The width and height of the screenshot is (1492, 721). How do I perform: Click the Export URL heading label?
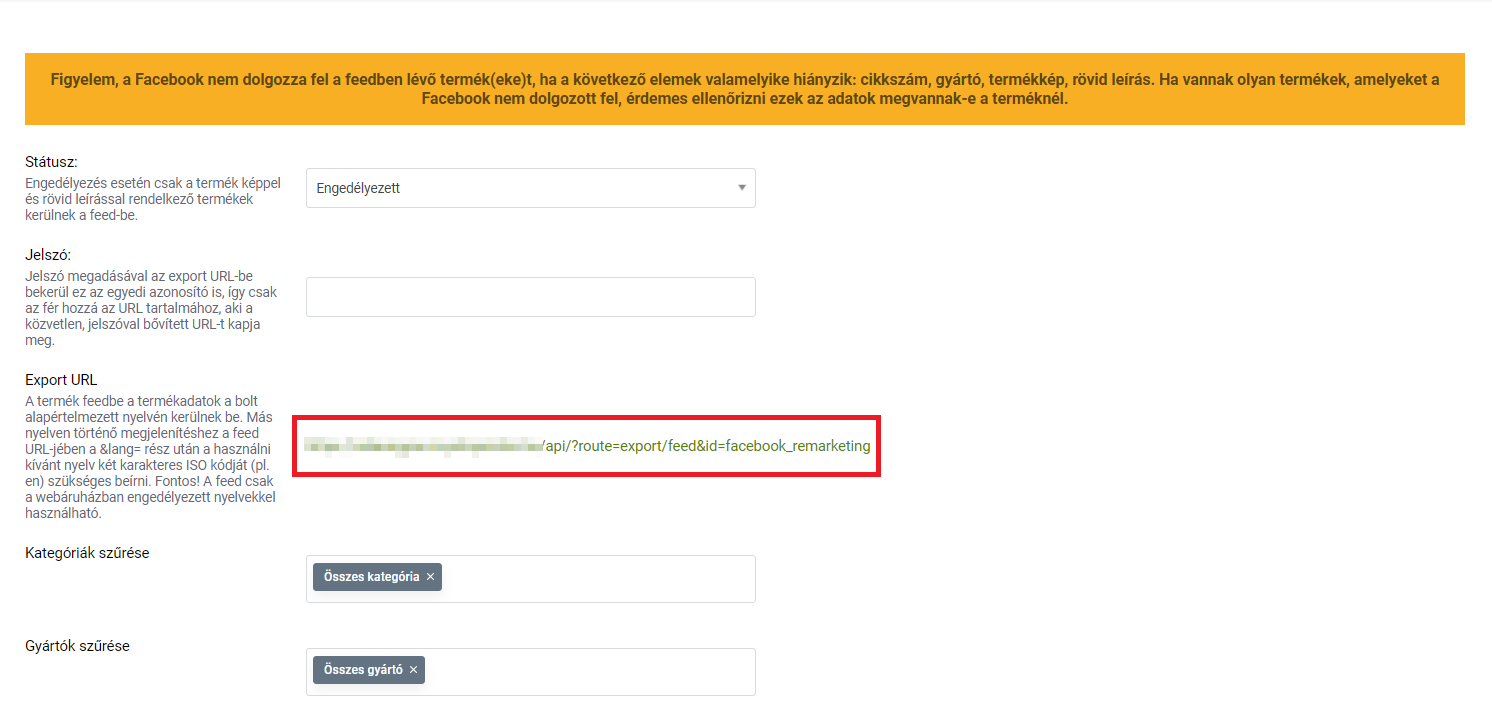click(61, 380)
